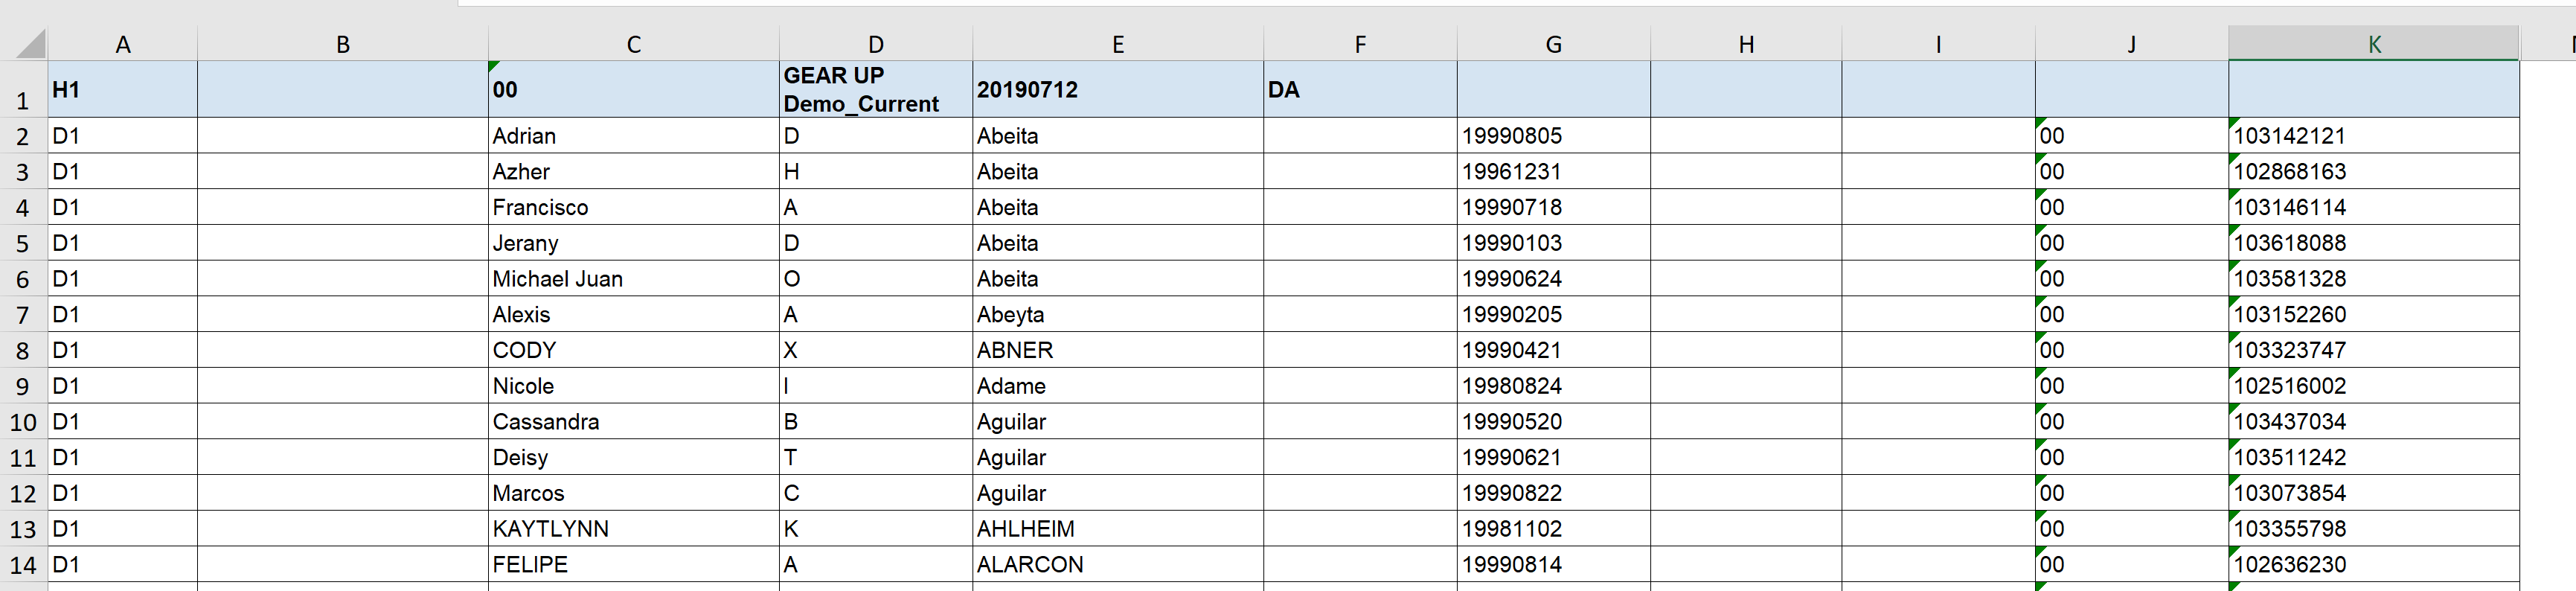Click the 00 cell in row 2 column J
Screen dimensions: 2576x591
click(x=2131, y=136)
